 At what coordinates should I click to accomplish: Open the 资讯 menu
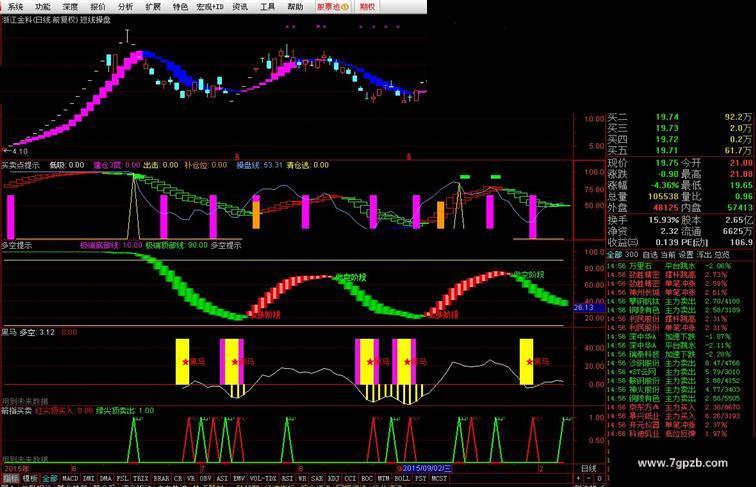point(240,7)
